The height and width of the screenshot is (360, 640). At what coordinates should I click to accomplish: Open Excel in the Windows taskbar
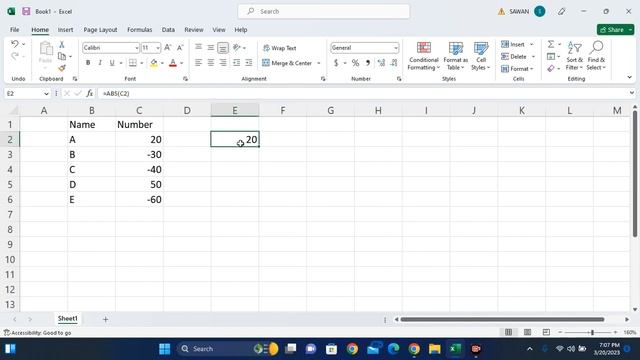455,349
